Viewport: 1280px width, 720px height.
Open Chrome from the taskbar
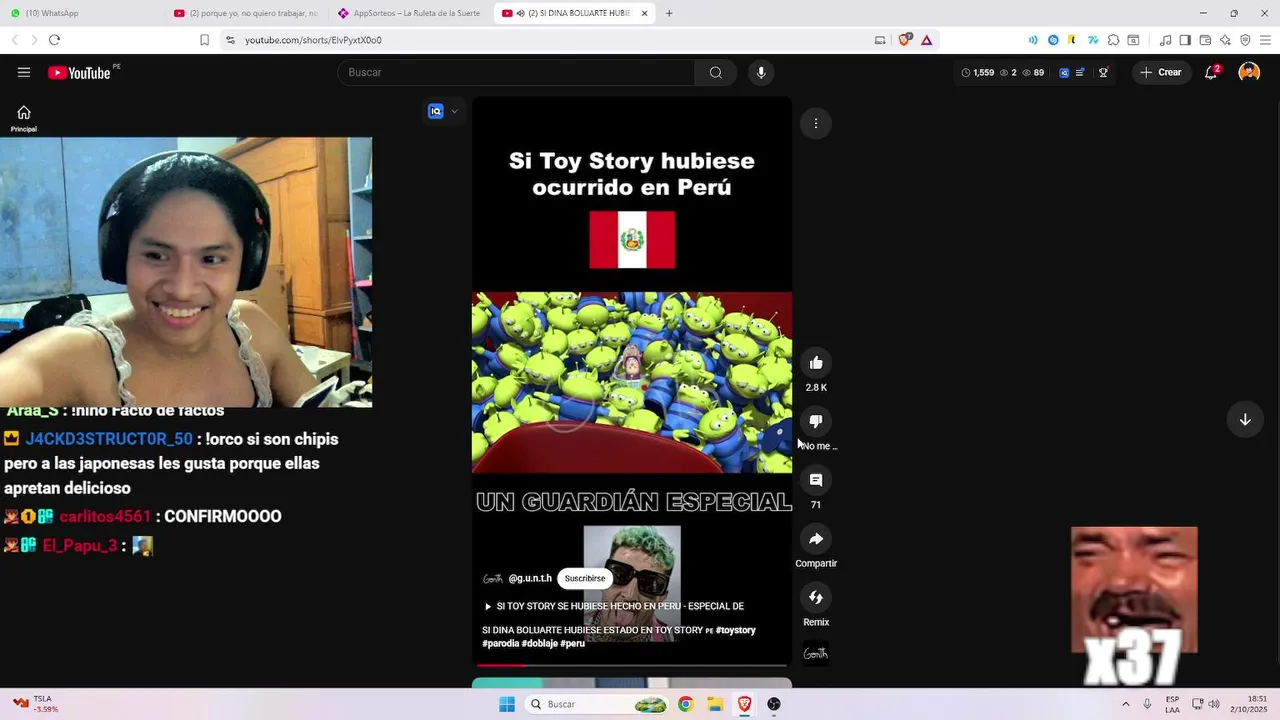(x=685, y=704)
